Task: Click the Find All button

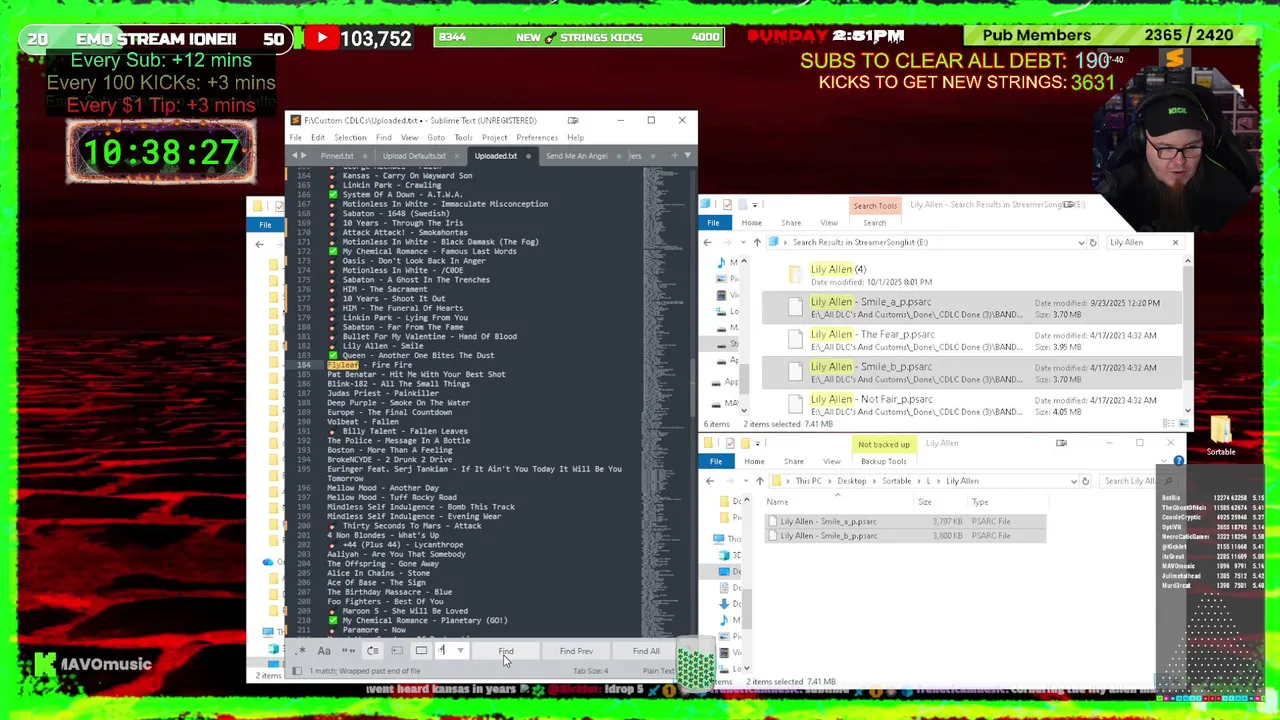Action: click(646, 651)
